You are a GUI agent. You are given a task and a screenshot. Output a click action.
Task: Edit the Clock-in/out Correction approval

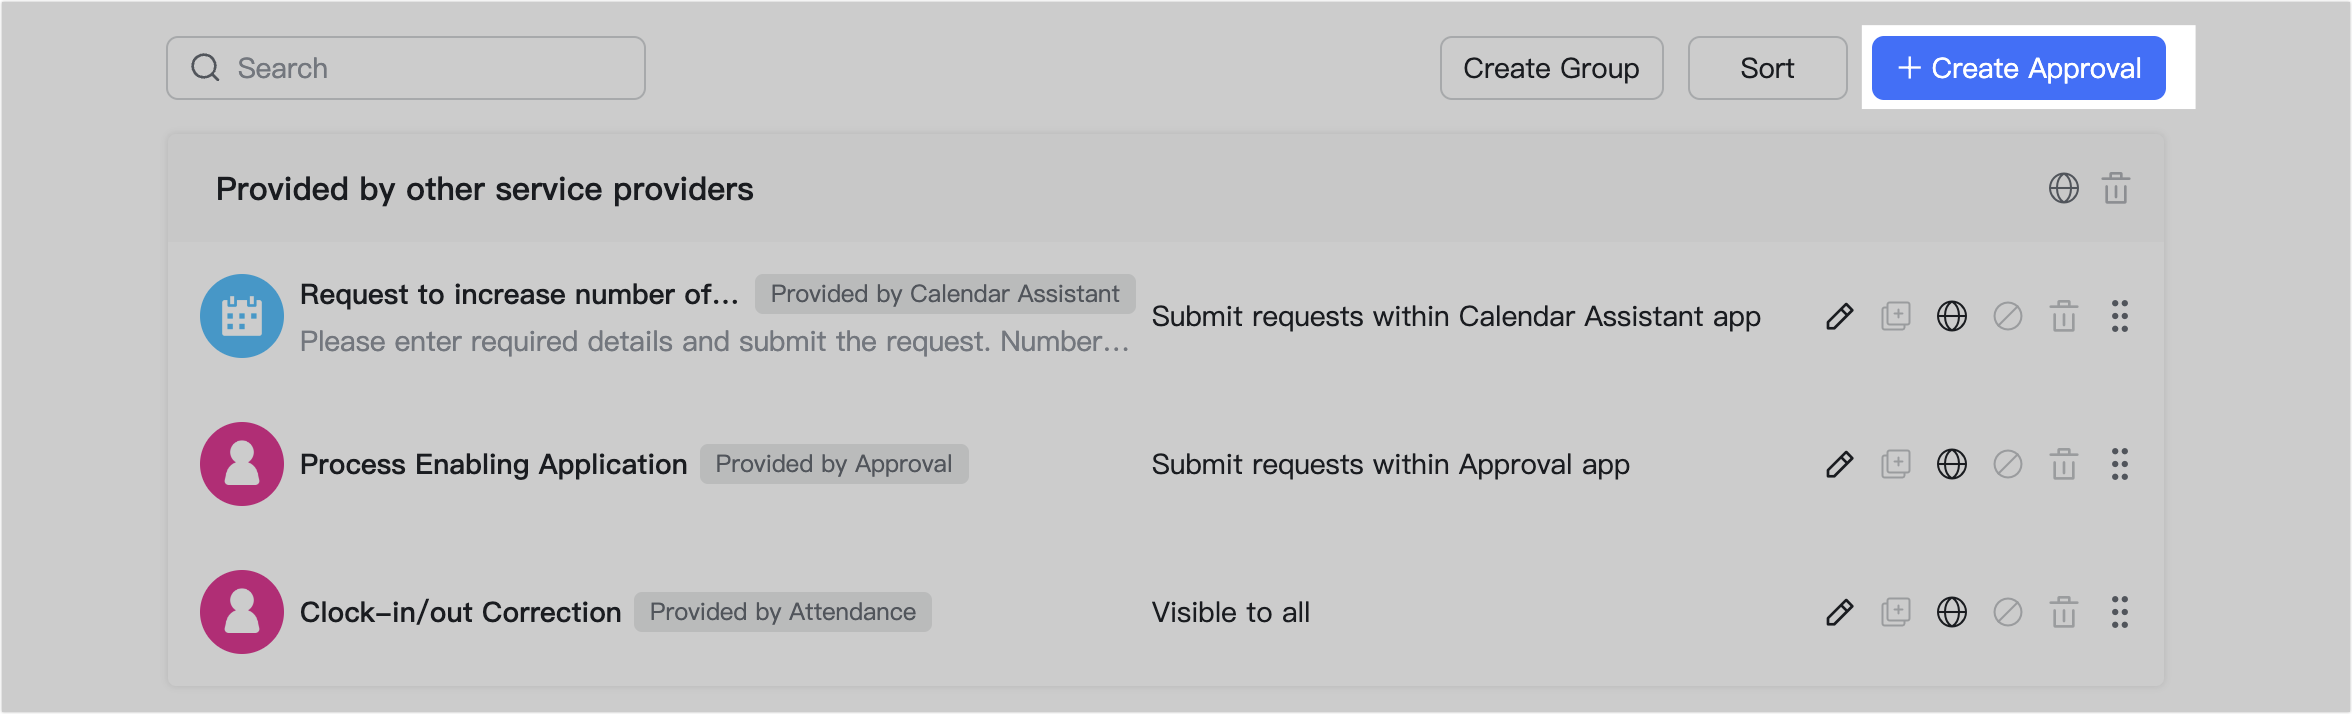[1839, 612]
